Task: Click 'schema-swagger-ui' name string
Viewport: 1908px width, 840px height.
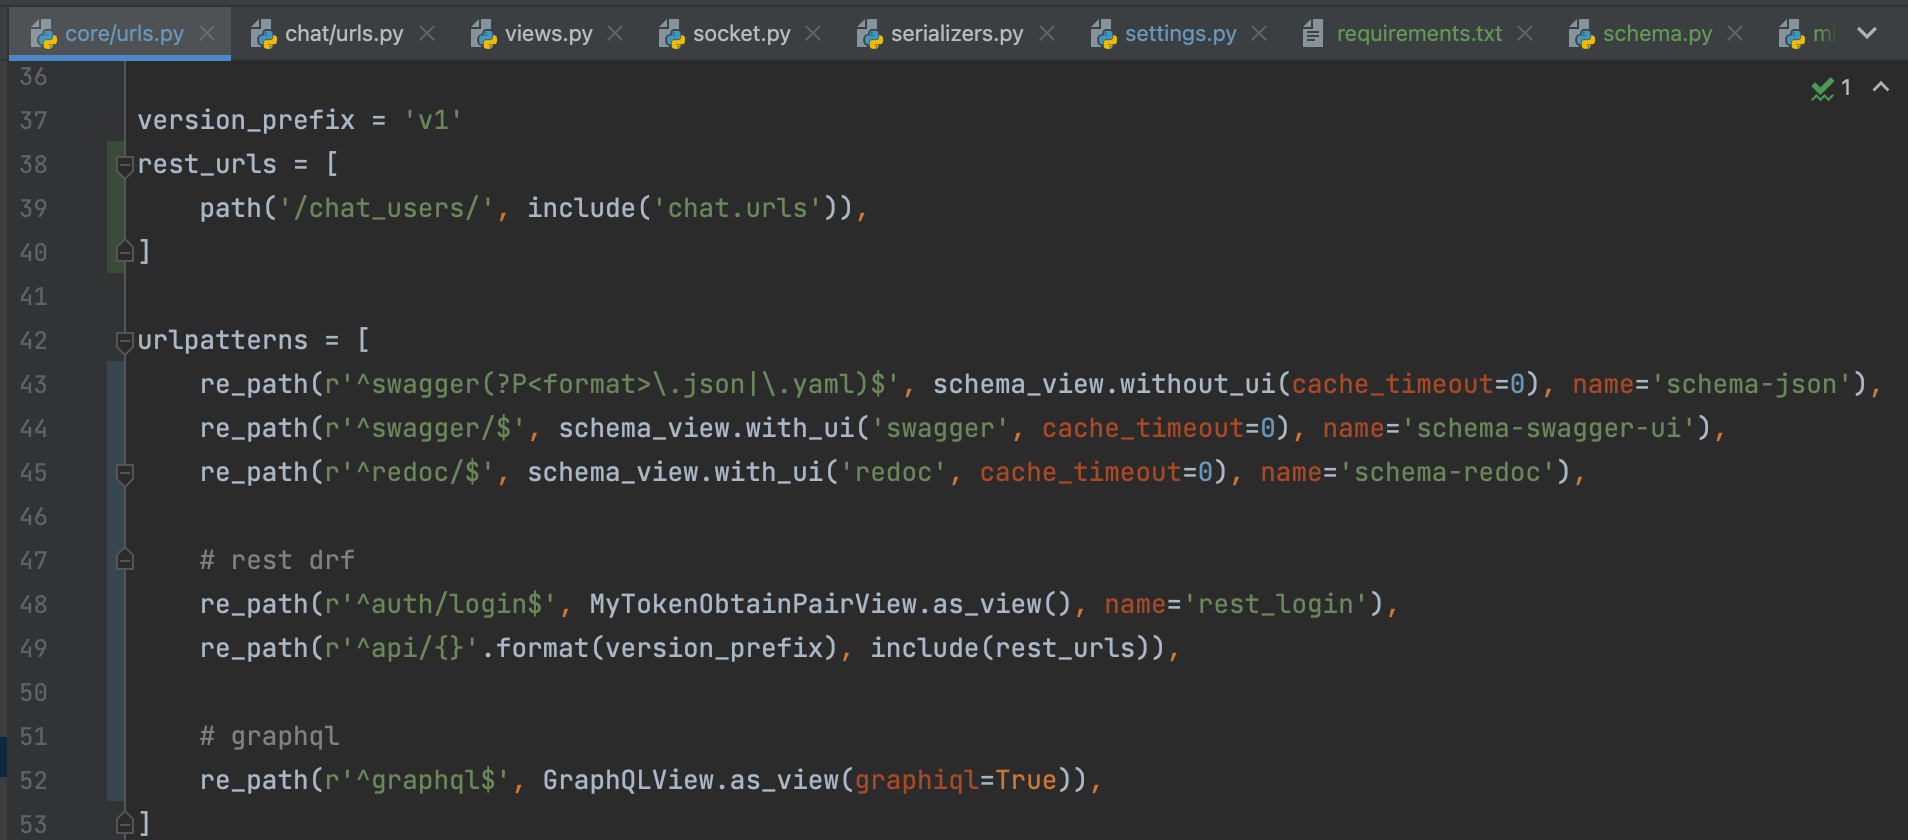Action: point(1550,428)
